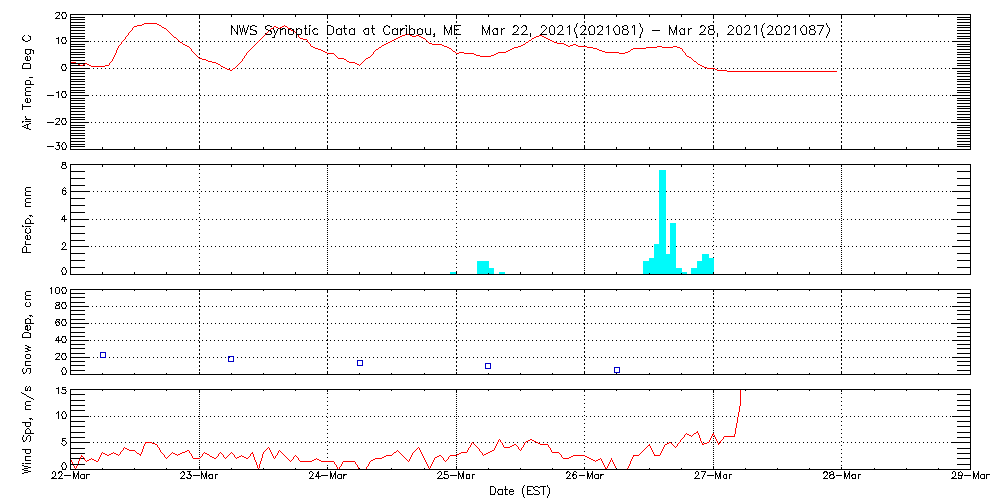1000x500 pixels.
Task: Select the snow depth square after 25-Mar
Action: click(x=488, y=366)
